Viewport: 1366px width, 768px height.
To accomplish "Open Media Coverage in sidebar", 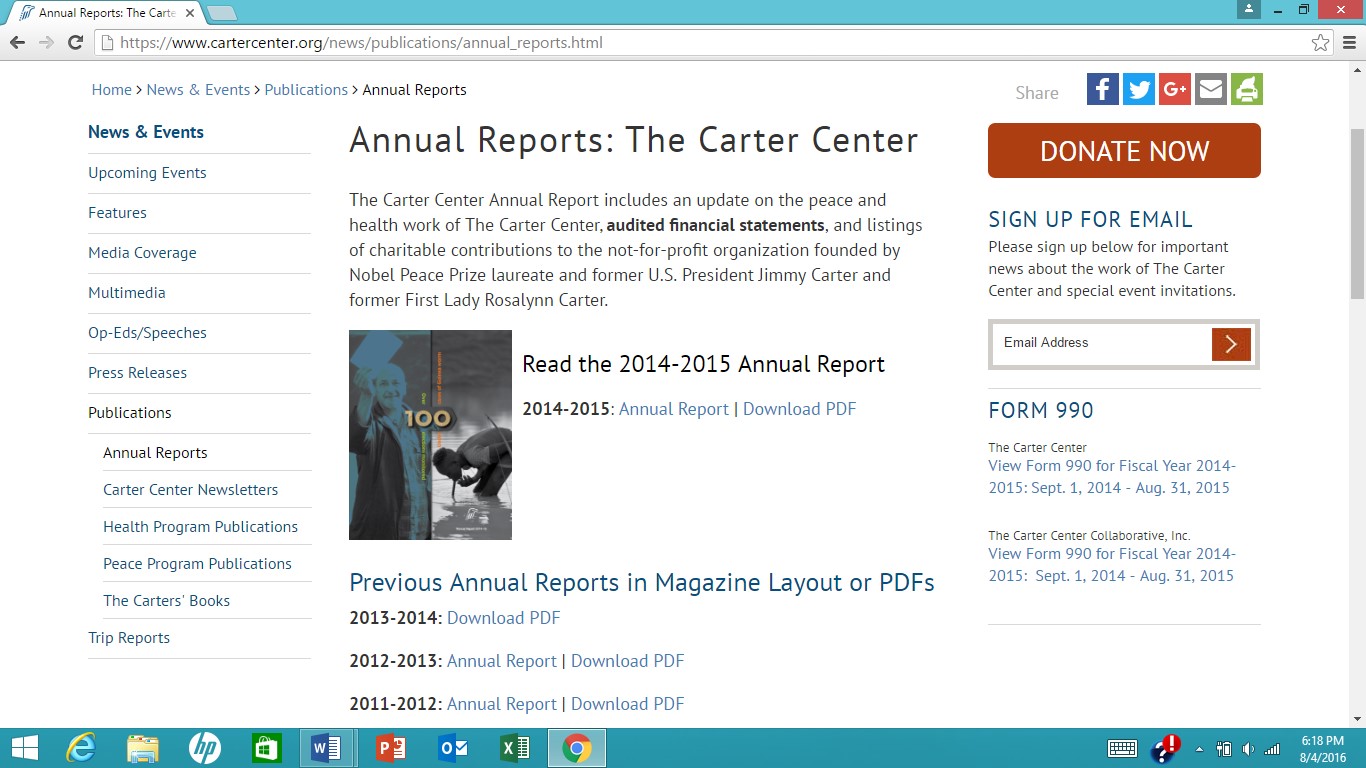I will 142,253.
